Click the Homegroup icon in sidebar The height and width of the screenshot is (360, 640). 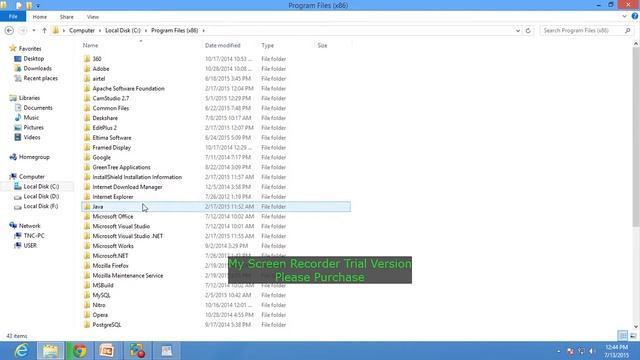pos(13,157)
